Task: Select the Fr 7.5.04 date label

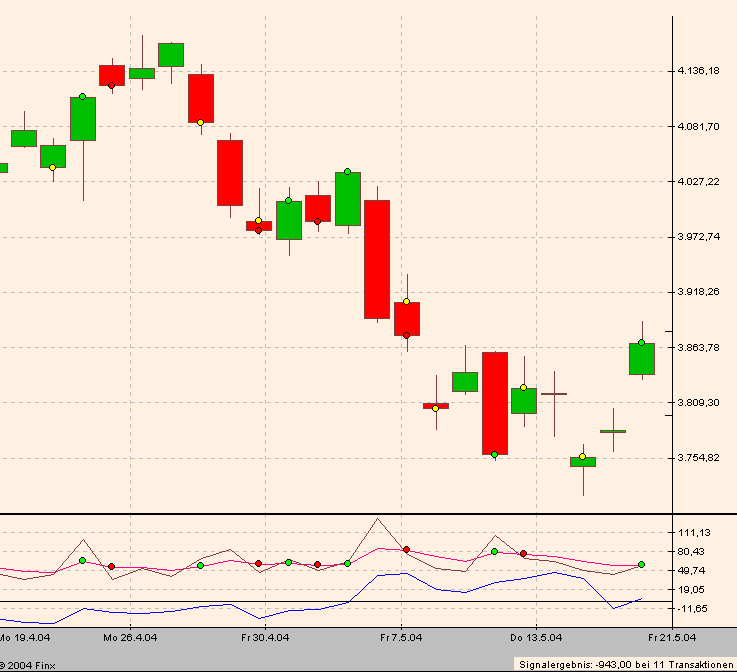Action: (x=401, y=638)
